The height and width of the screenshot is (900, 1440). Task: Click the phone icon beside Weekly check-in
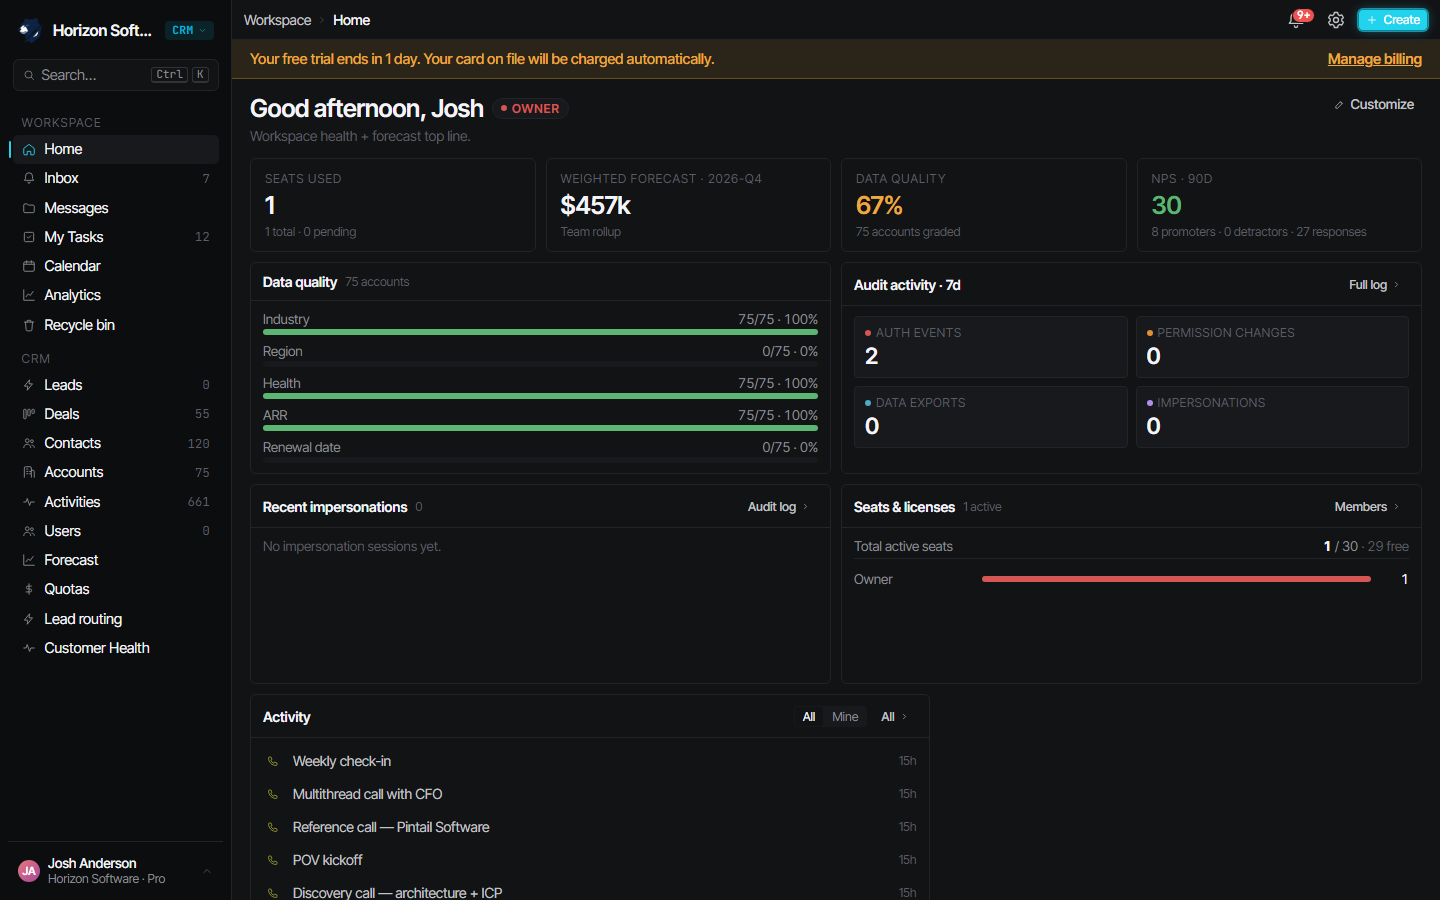[x=272, y=761]
